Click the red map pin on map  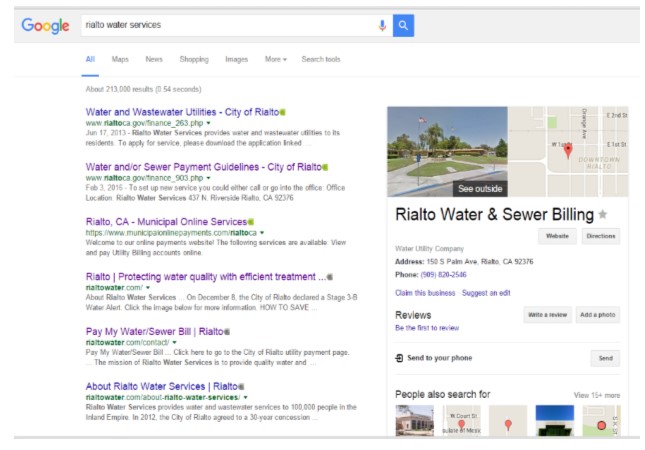click(568, 150)
